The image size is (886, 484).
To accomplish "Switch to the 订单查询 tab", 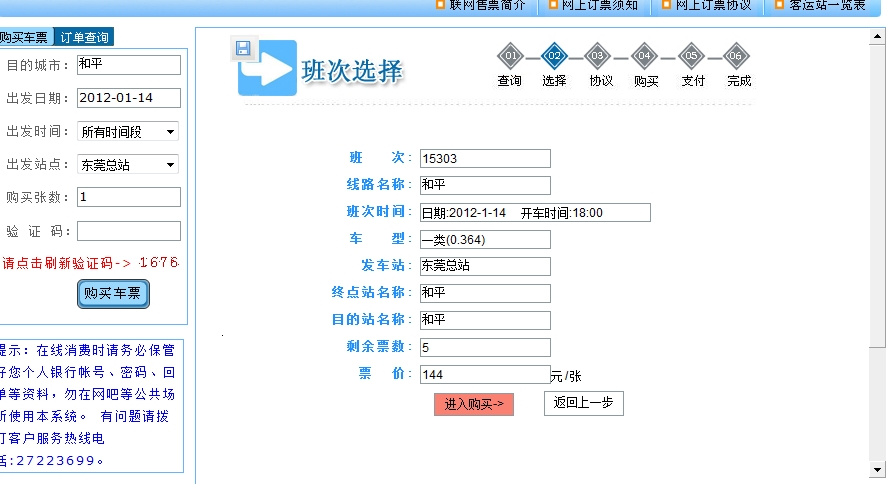I will pos(84,37).
